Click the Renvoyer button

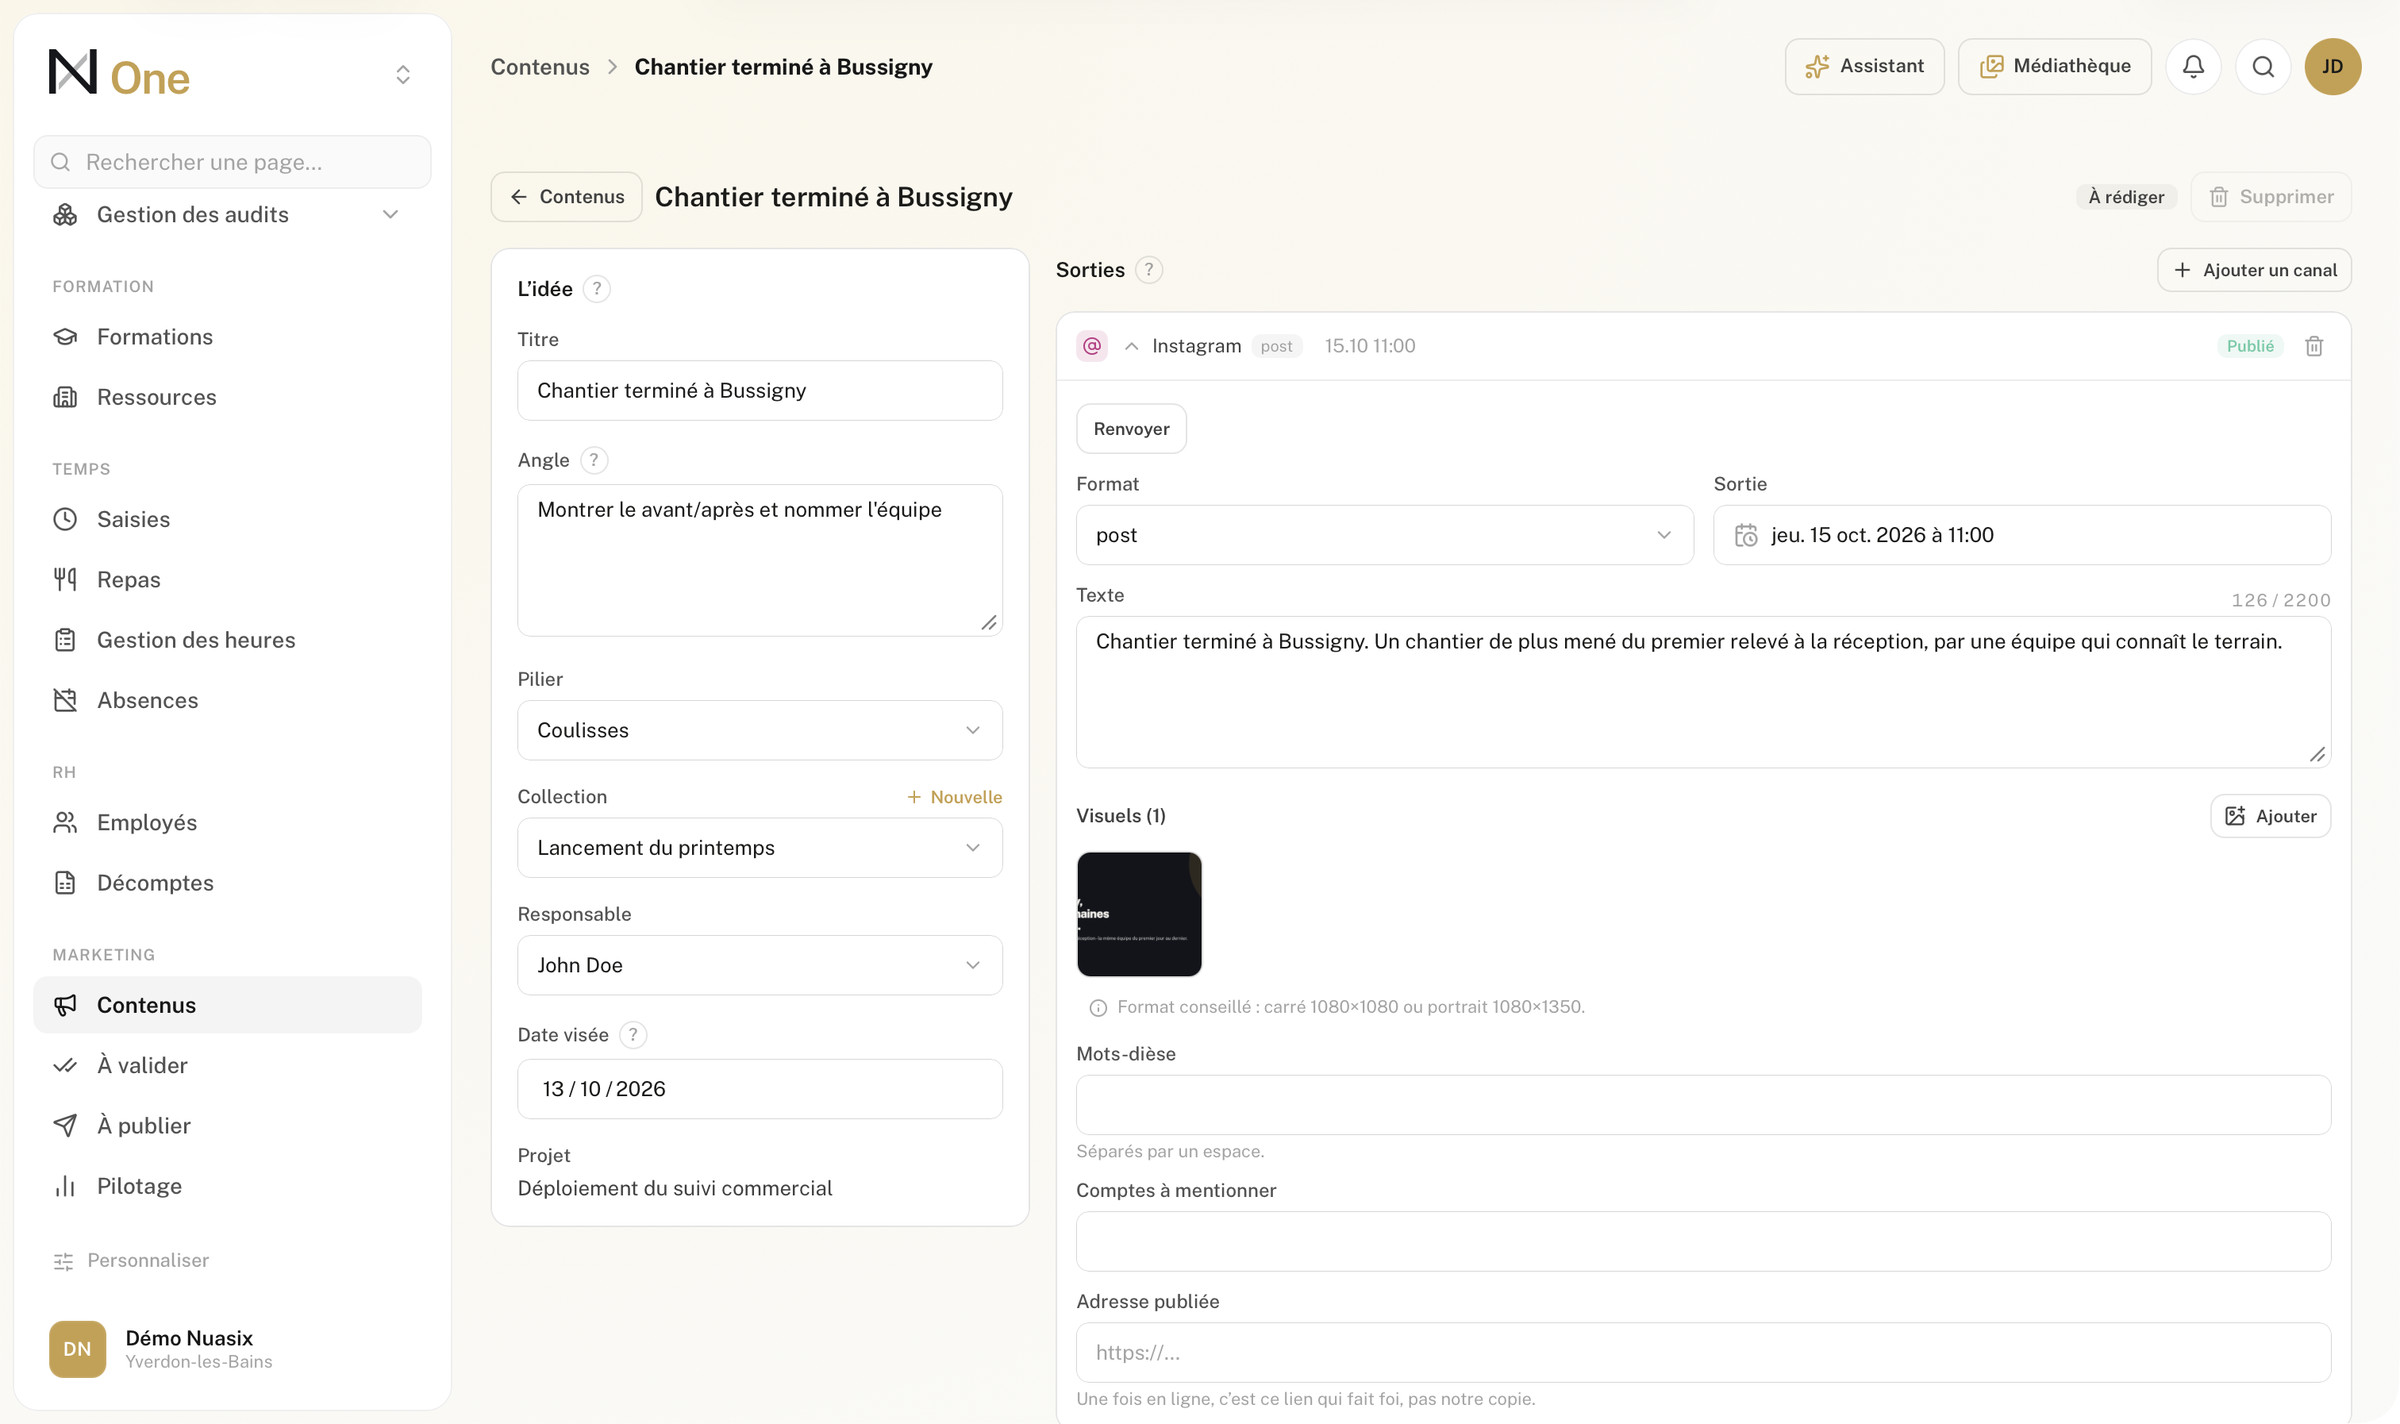pos(1131,429)
